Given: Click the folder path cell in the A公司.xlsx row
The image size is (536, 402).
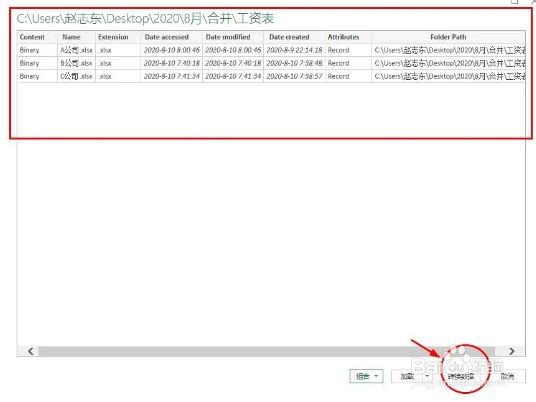Looking at the screenshot, I should 448,50.
